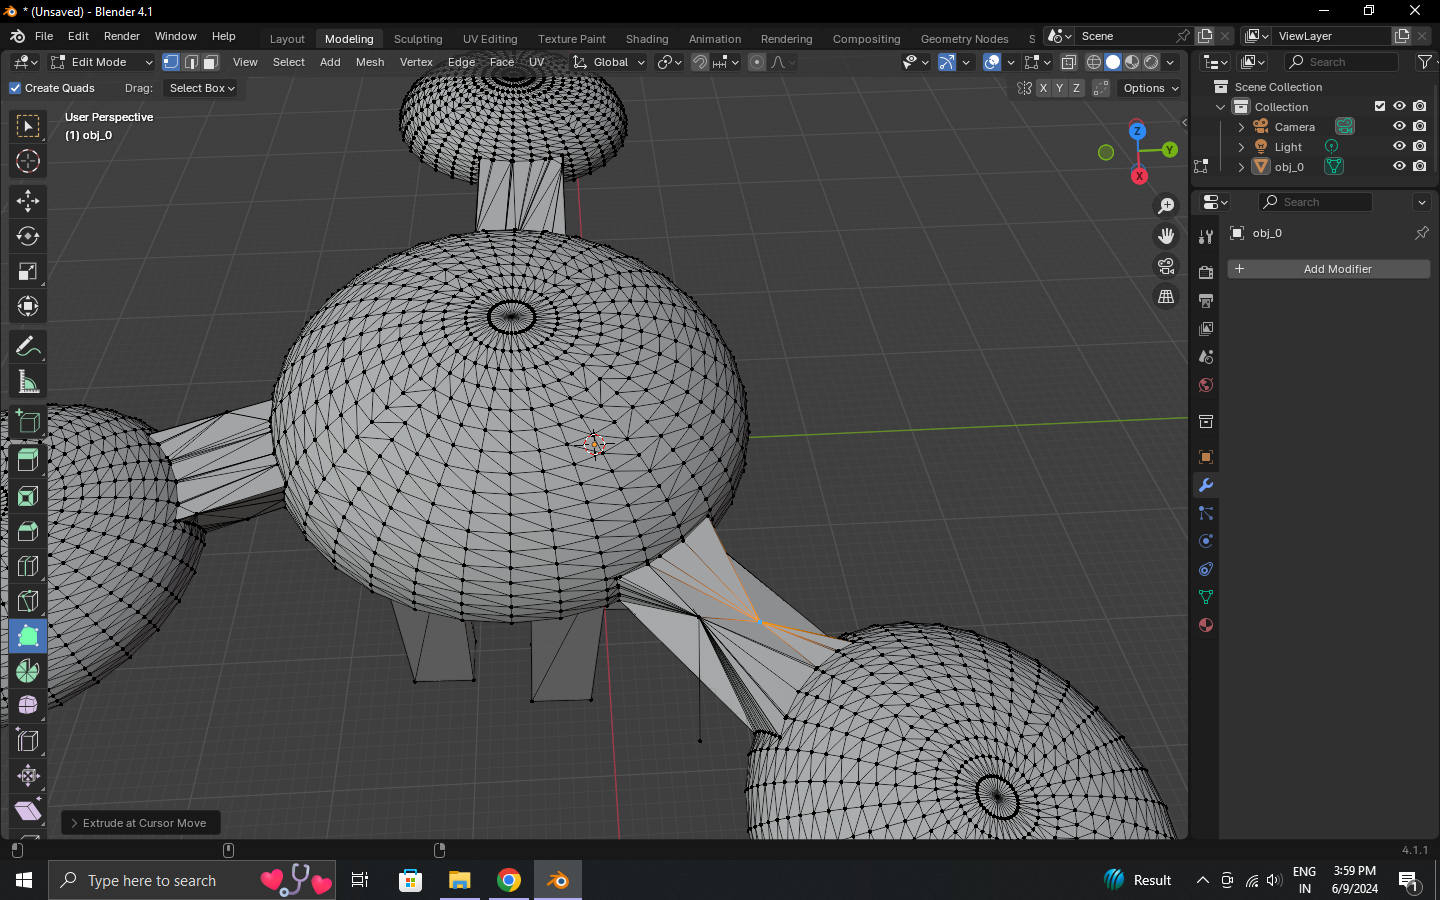Hide the Camera object in viewport
The image size is (1440, 900).
coord(1399,126)
